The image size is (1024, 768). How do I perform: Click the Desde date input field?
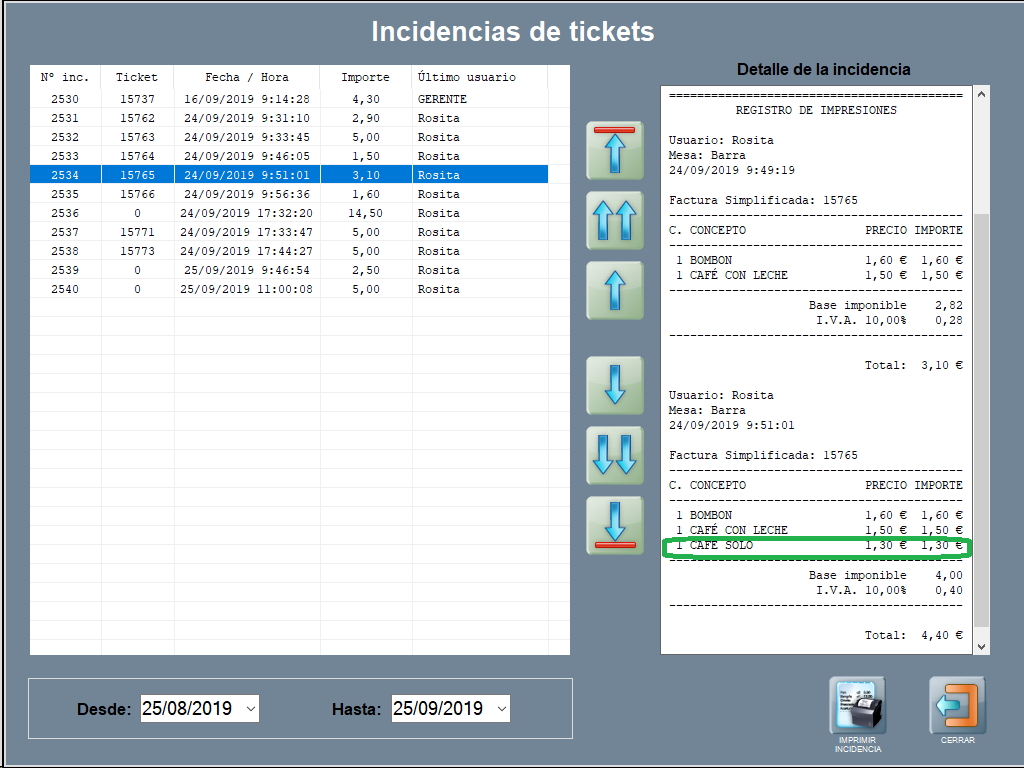(x=190, y=709)
